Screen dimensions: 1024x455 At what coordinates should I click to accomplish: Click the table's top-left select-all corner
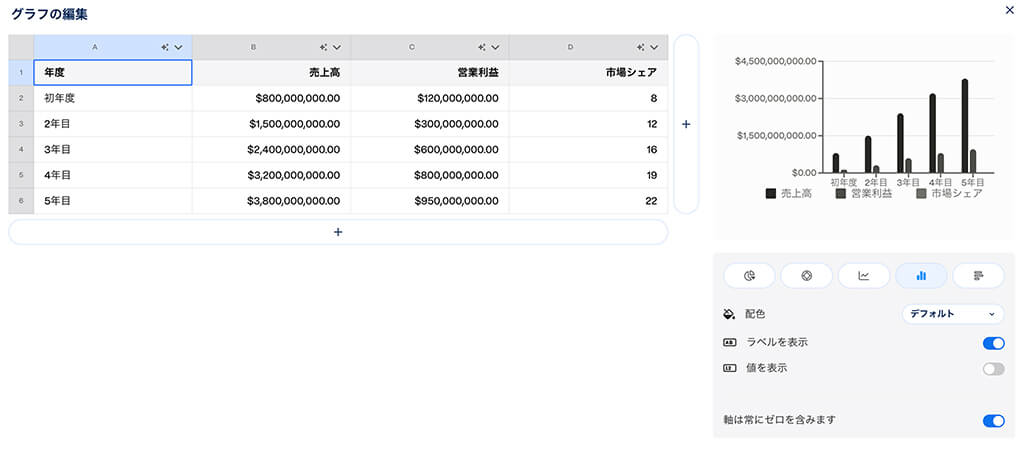[x=21, y=47]
